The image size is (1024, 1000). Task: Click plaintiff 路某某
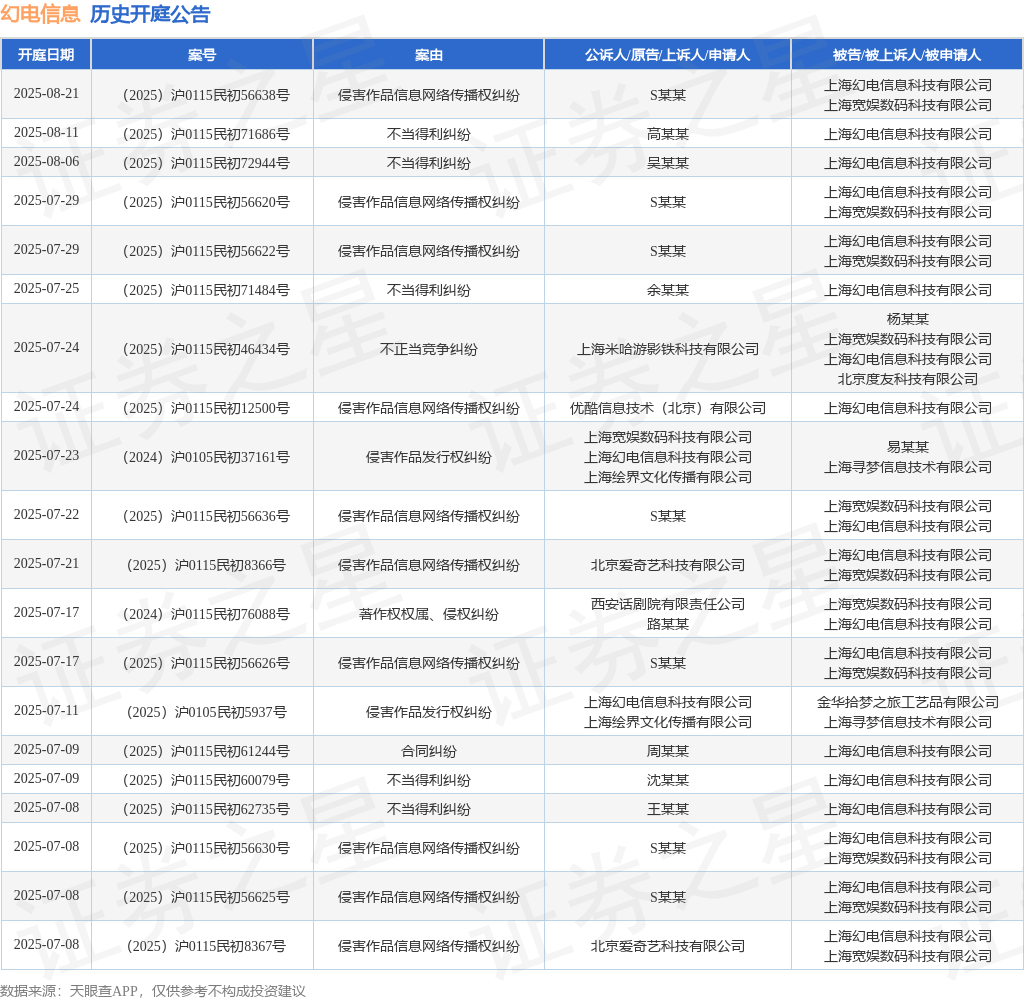point(667,624)
